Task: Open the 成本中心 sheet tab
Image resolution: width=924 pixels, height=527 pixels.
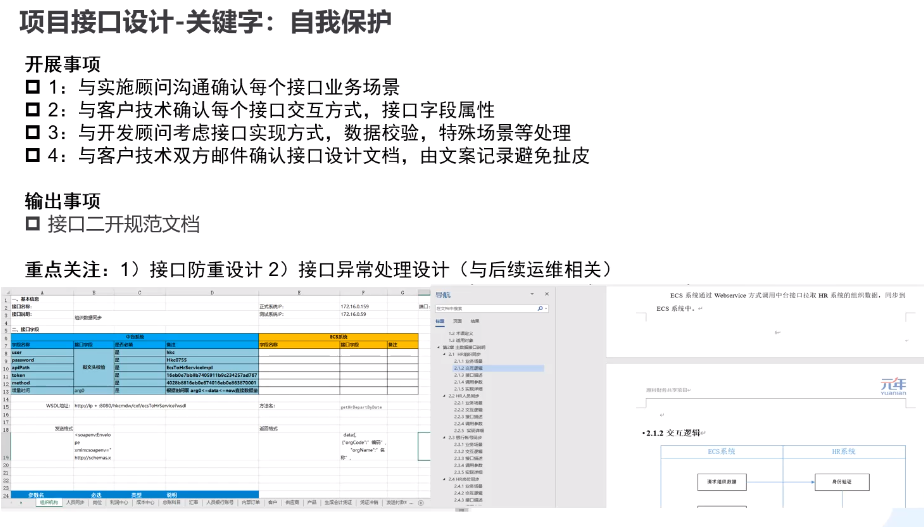Action: point(146,502)
